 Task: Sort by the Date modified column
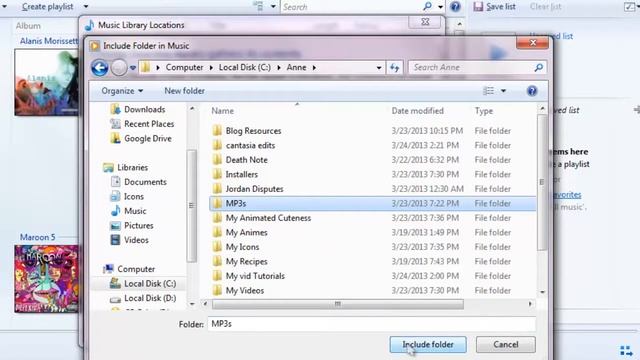point(418,111)
